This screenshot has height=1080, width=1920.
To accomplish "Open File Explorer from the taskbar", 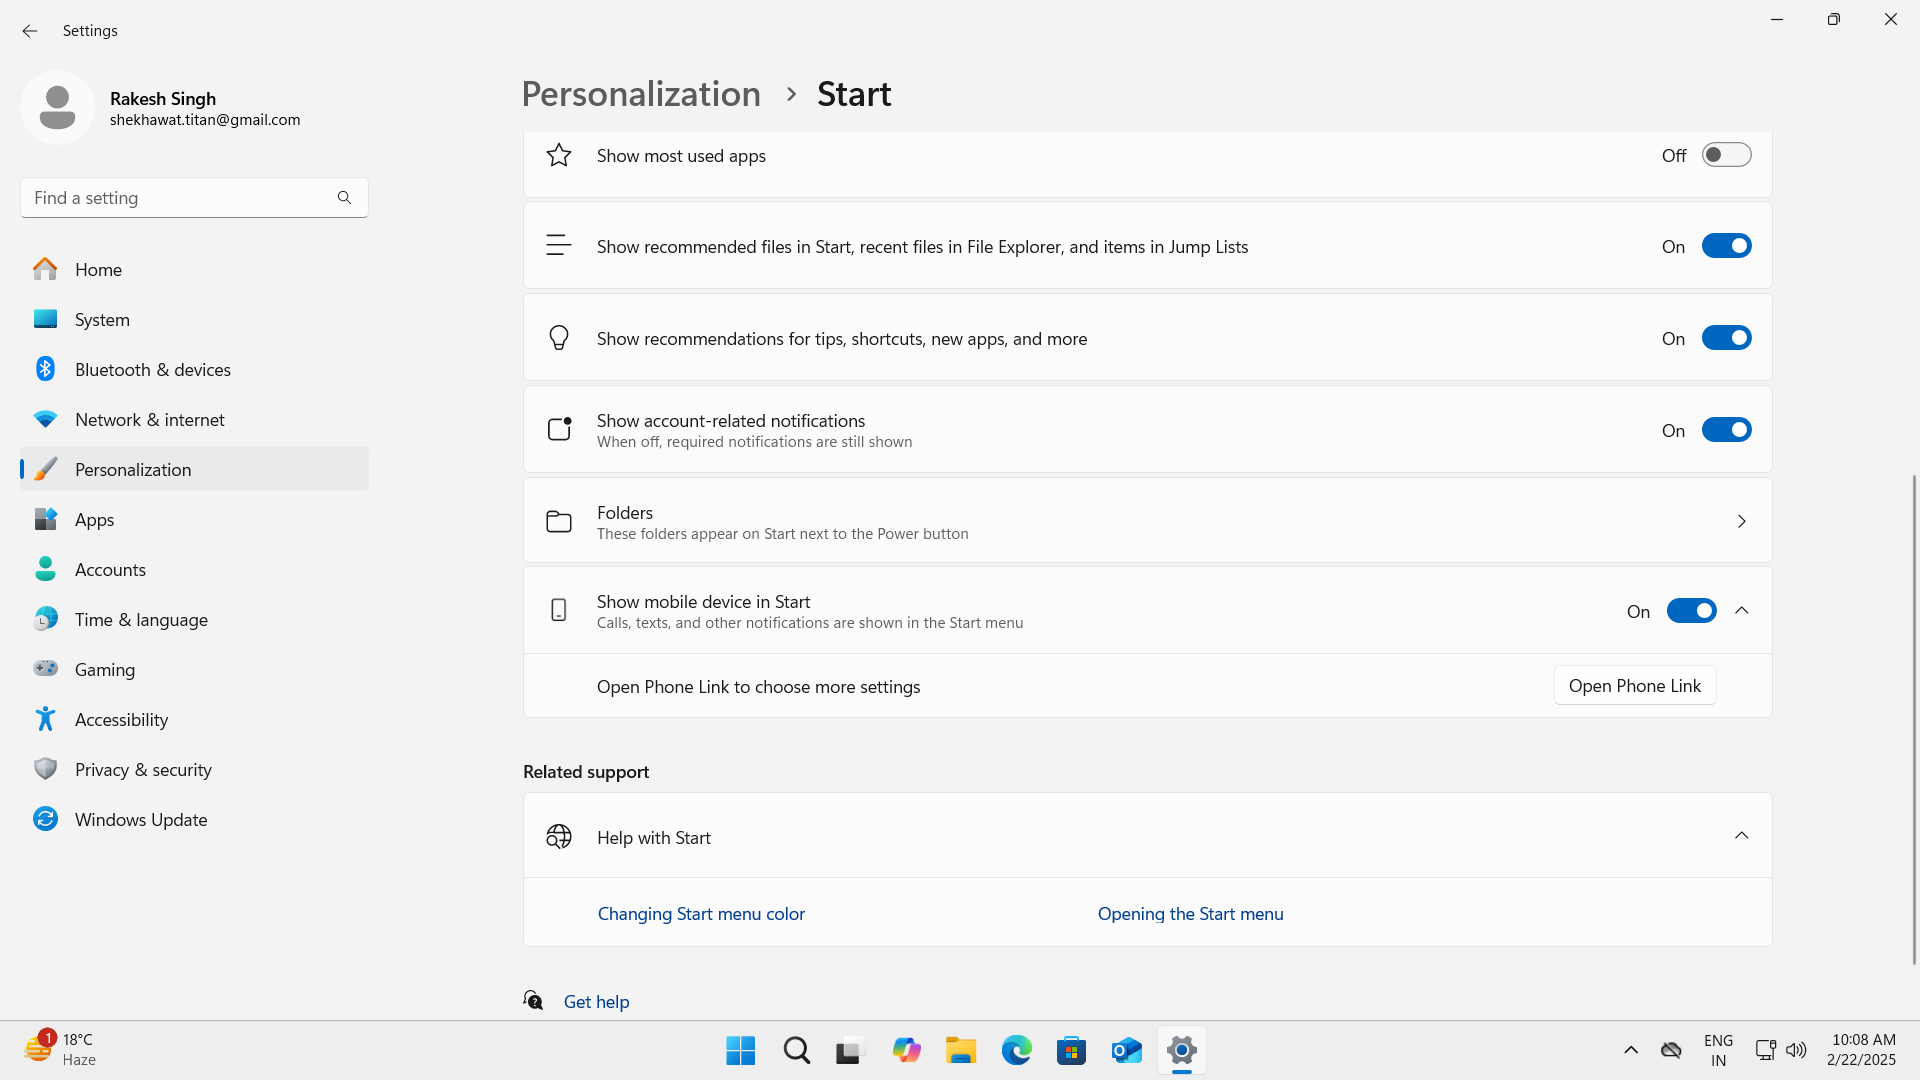I will [x=961, y=1050].
